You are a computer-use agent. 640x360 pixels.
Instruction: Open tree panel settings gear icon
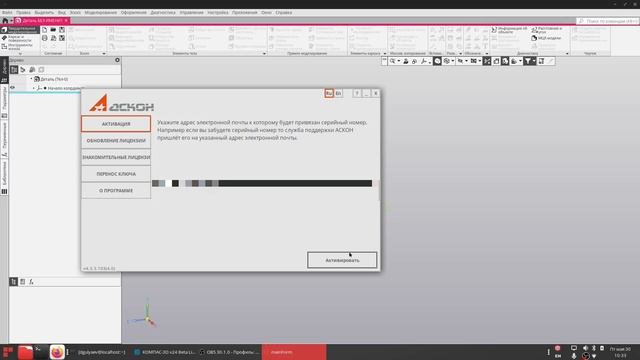(x=117, y=60)
